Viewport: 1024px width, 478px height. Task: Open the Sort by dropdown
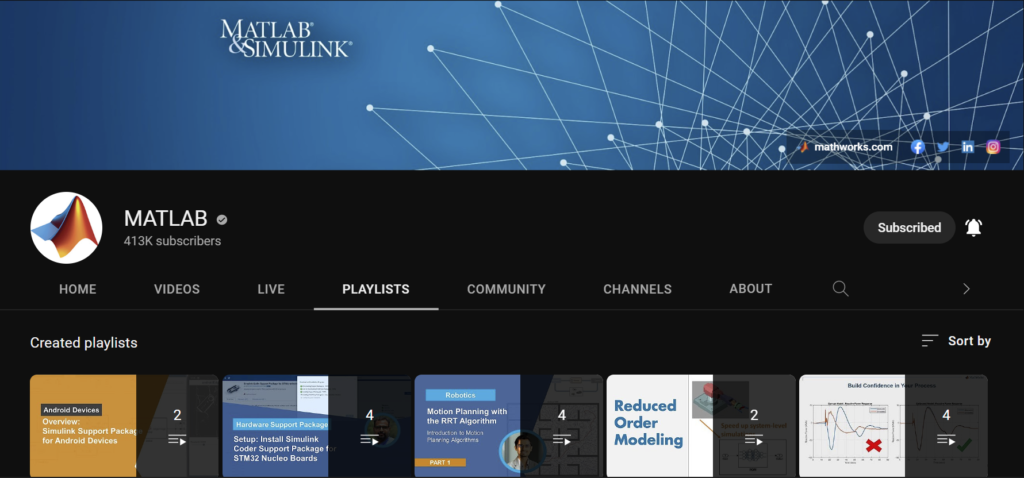(x=956, y=341)
